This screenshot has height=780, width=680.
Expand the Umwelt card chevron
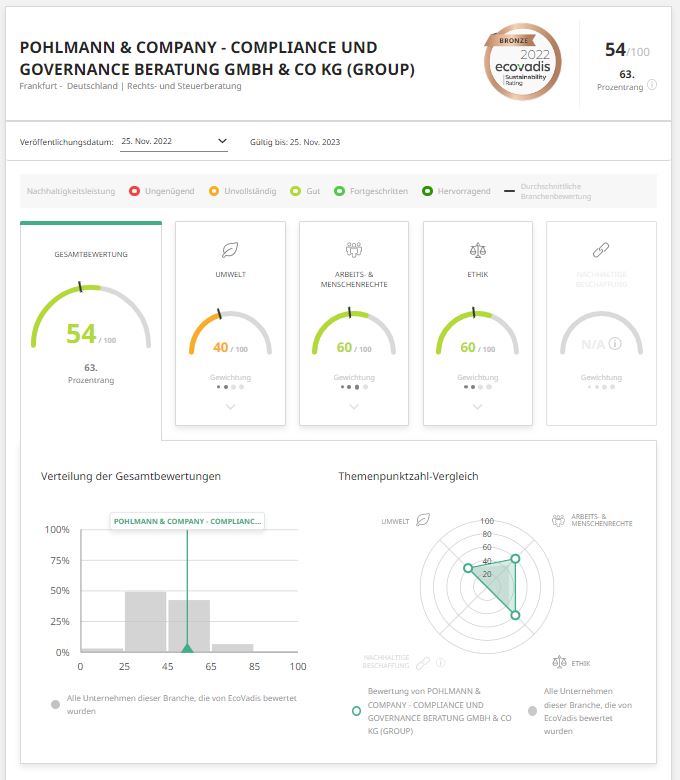click(x=230, y=407)
